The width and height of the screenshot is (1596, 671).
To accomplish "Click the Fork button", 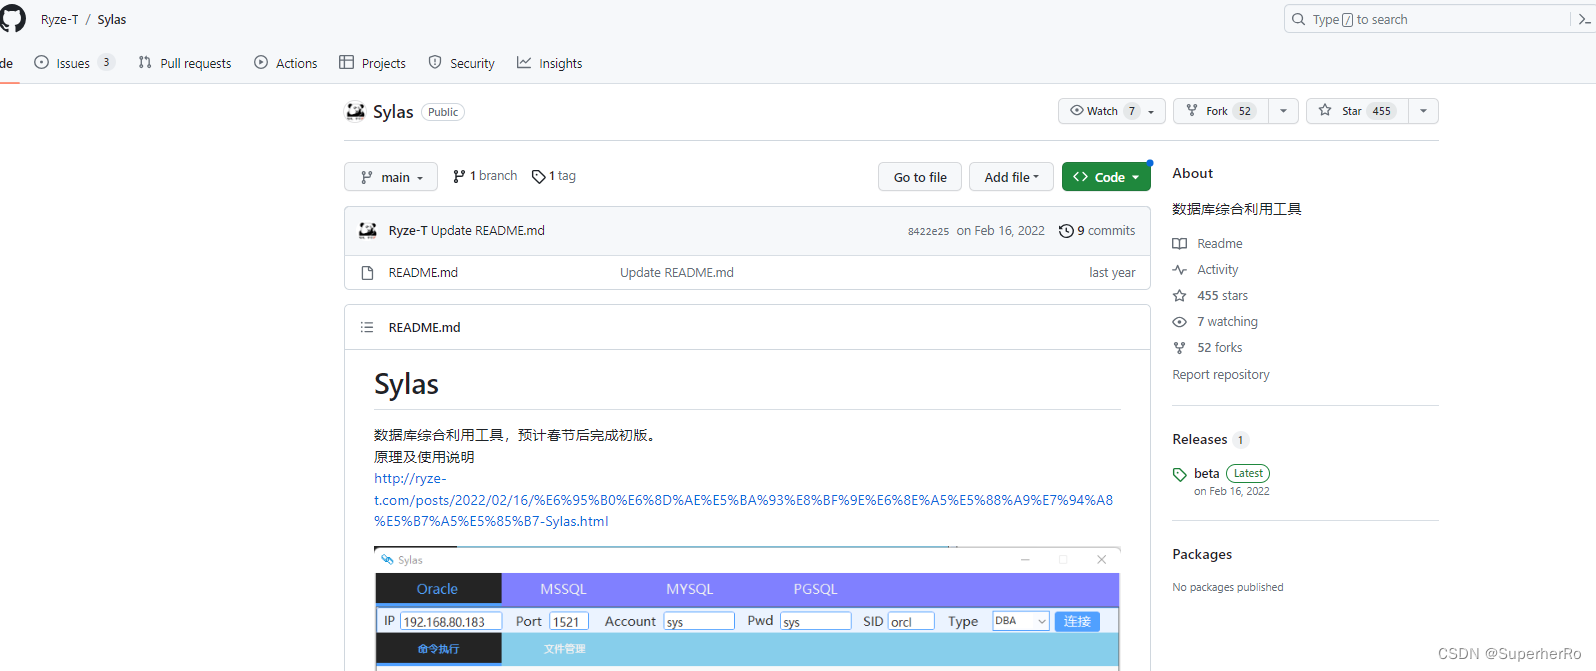I will 1221,111.
